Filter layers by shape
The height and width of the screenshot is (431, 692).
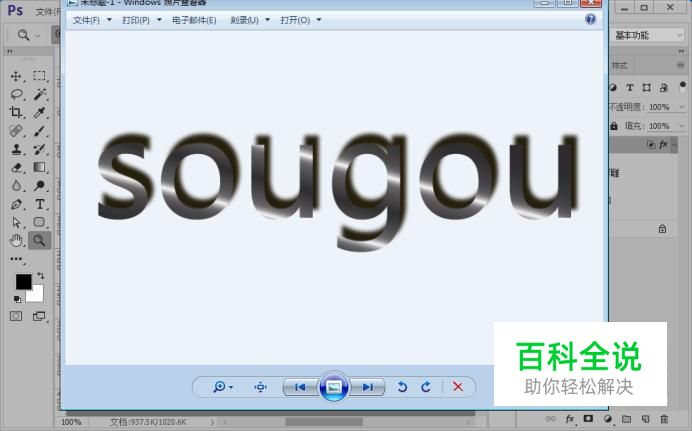click(647, 88)
